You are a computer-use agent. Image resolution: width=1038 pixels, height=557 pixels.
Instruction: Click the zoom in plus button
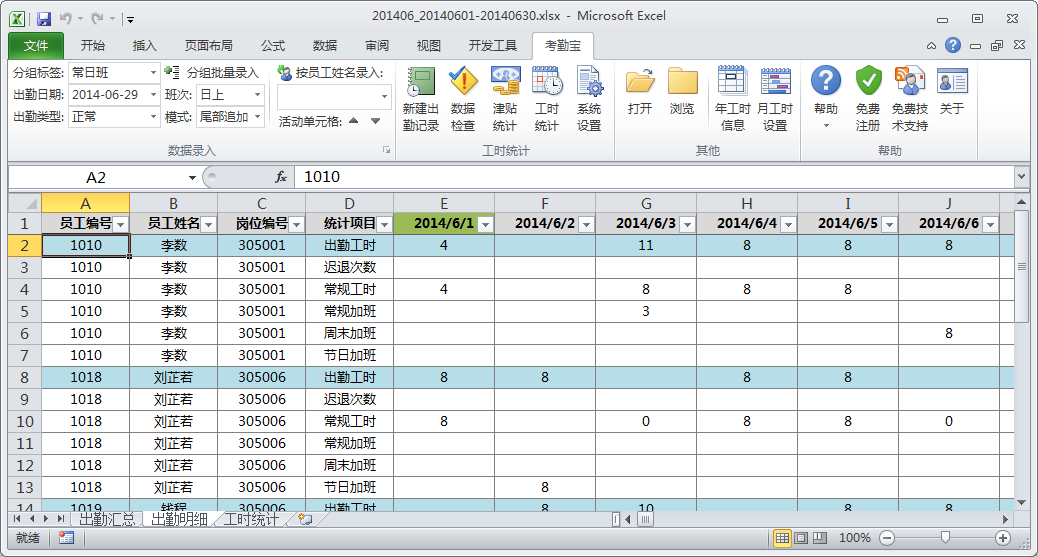tap(1004, 538)
